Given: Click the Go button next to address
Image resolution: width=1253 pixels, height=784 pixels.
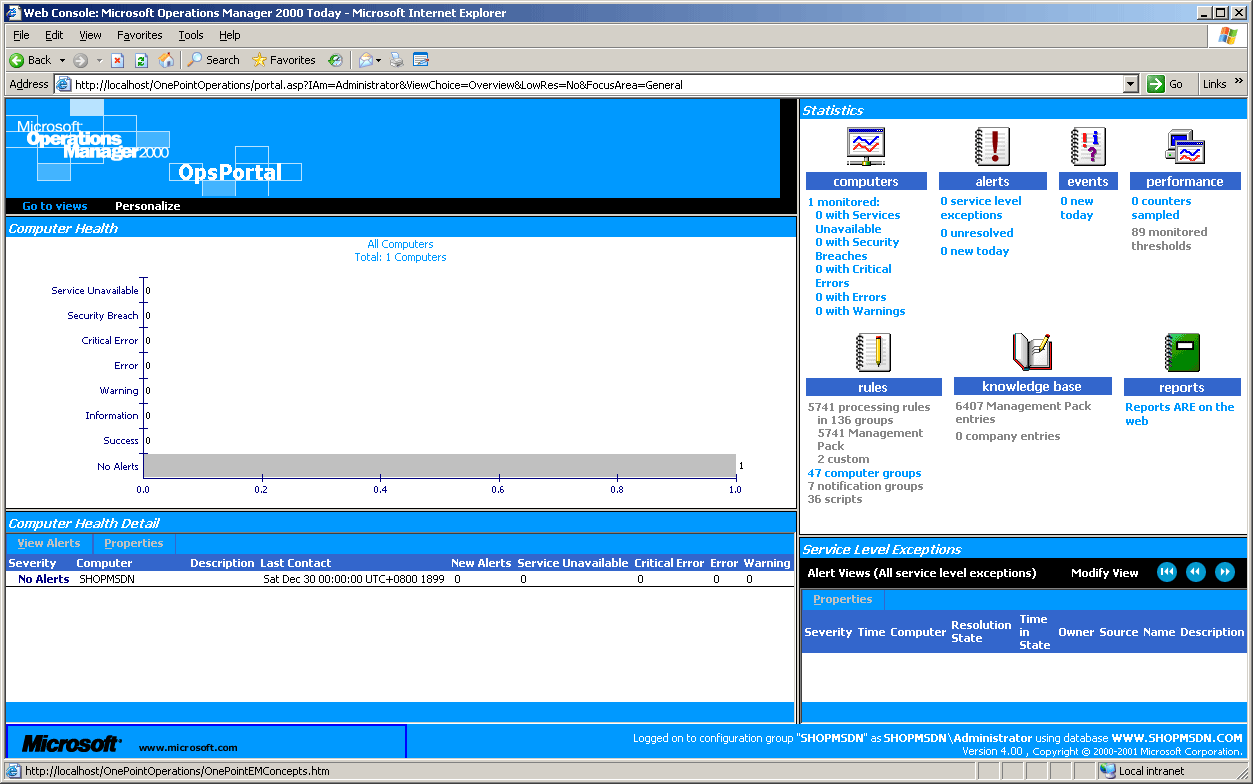Looking at the screenshot, I should coord(1166,84).
